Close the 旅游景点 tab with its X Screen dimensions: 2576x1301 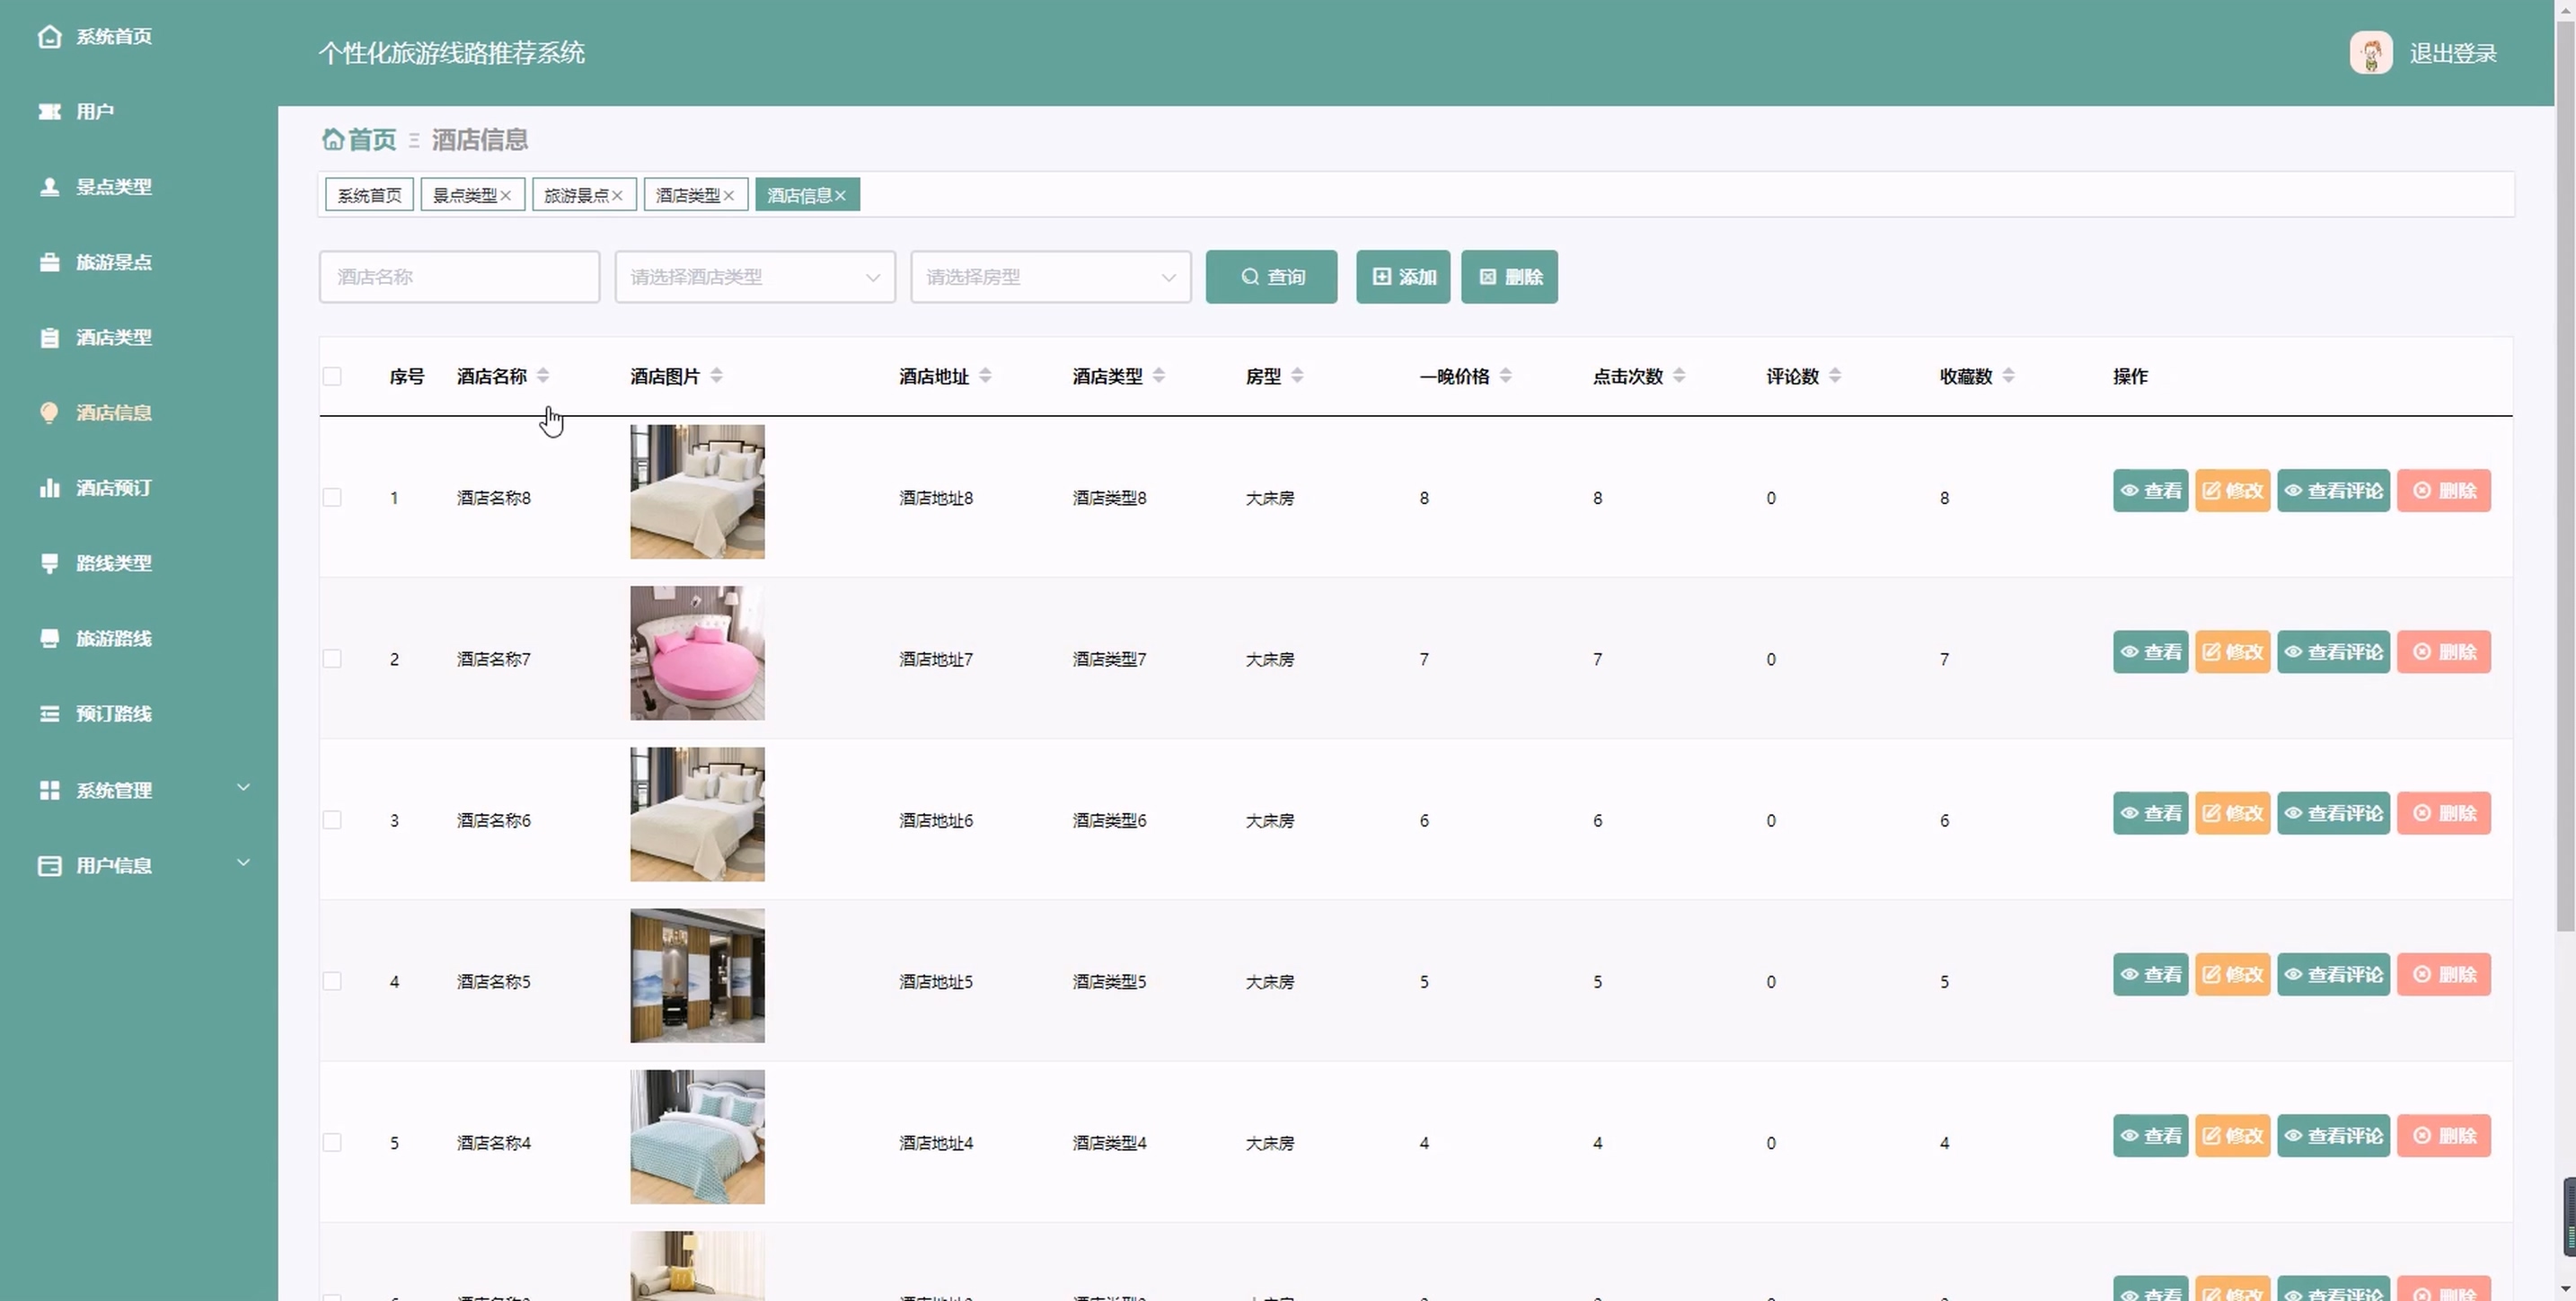pyautogui.click(x=617, y=196)
